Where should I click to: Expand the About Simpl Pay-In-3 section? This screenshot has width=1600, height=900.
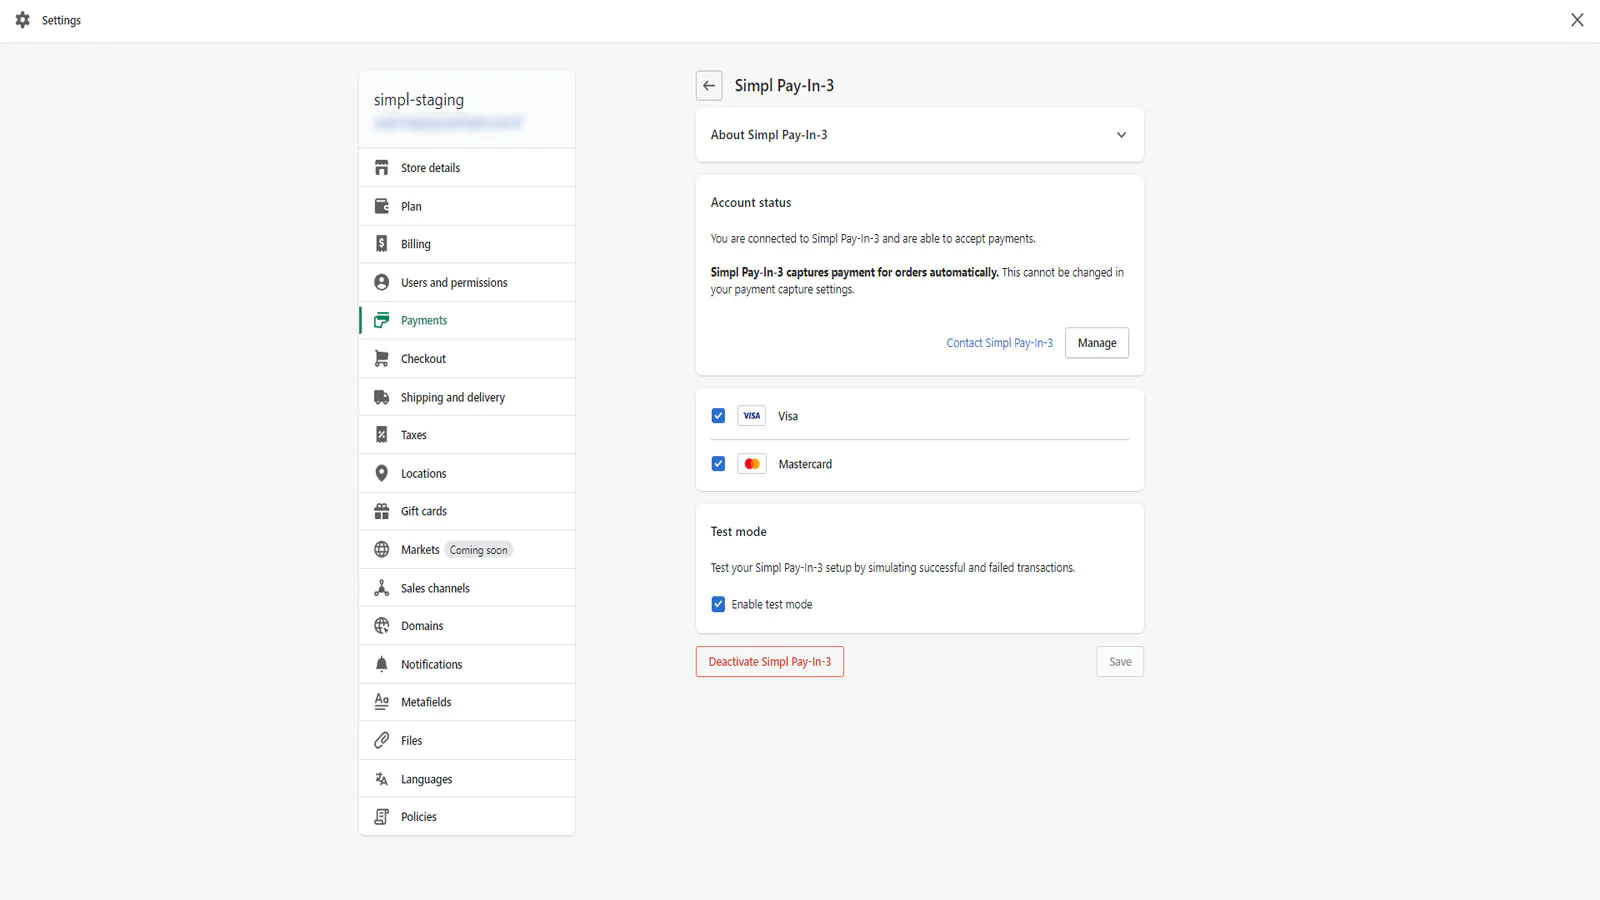(x=919, y=135)
